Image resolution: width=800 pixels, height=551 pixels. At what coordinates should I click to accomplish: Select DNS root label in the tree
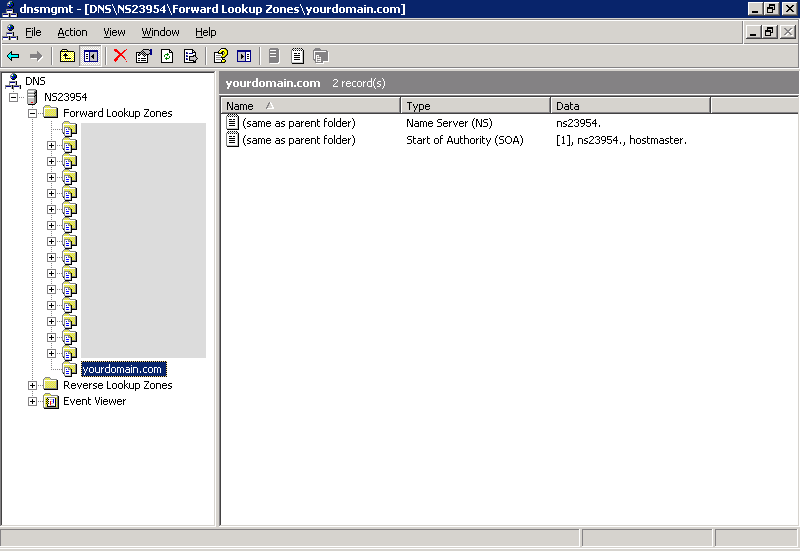click(35, 81)
